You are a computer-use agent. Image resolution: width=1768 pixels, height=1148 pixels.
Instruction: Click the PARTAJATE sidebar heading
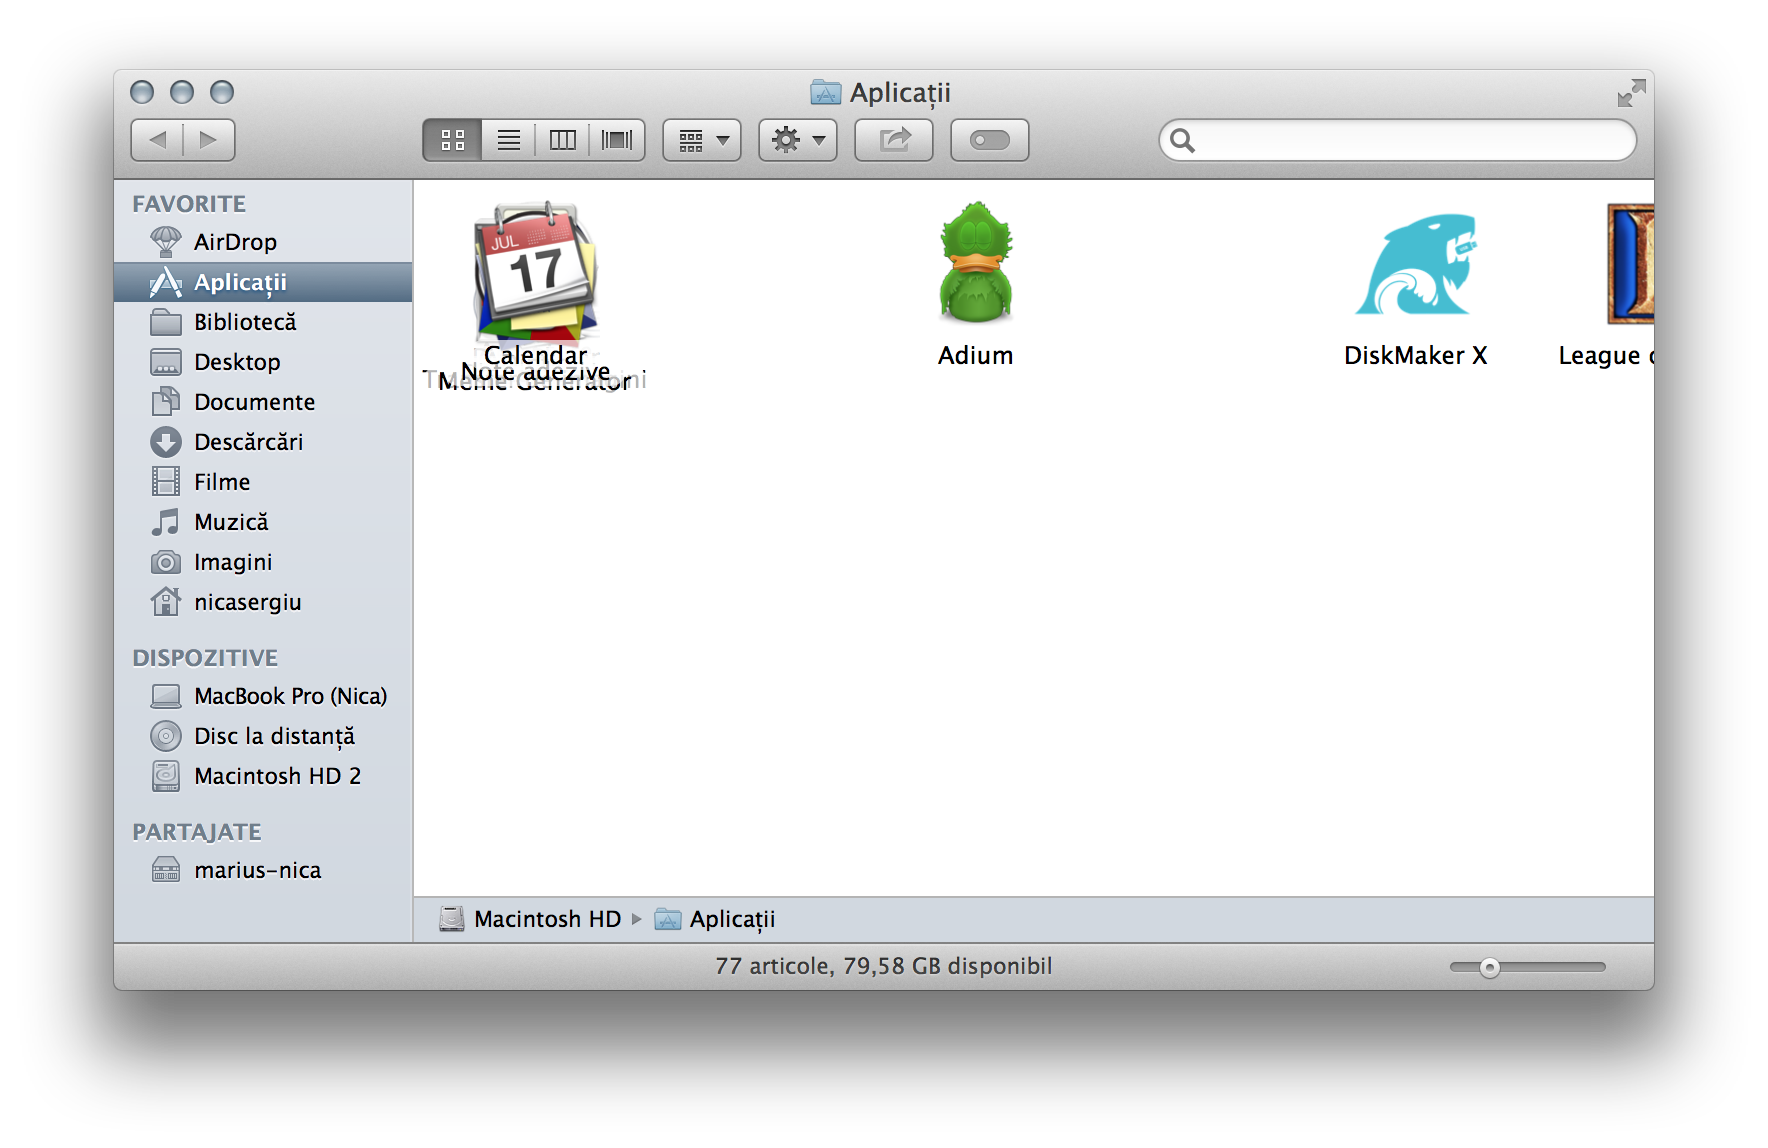197,832
